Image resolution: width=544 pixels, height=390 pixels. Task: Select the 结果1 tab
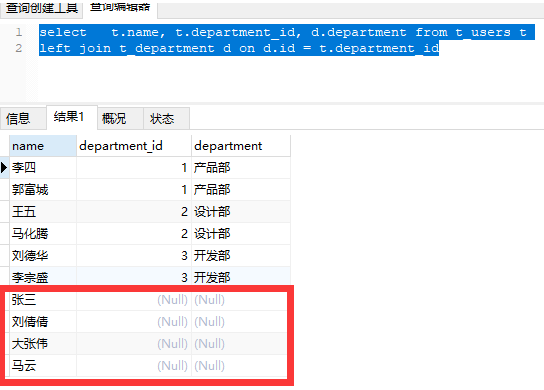coord(72,117)
